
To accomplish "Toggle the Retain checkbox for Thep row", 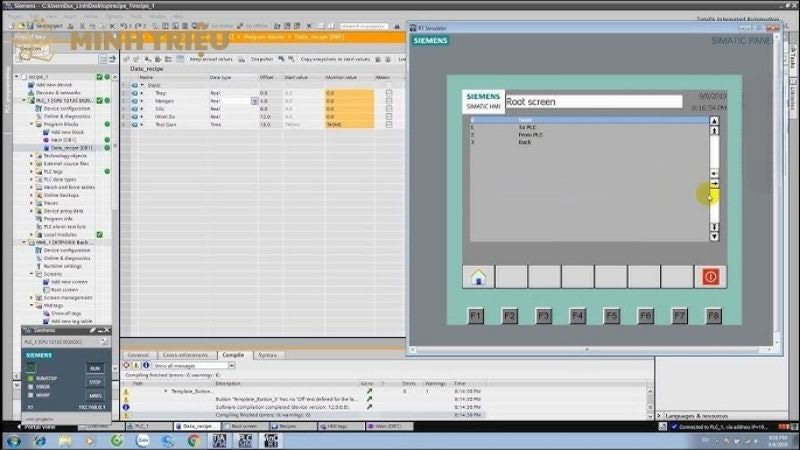I will click(x=389, y=93).
